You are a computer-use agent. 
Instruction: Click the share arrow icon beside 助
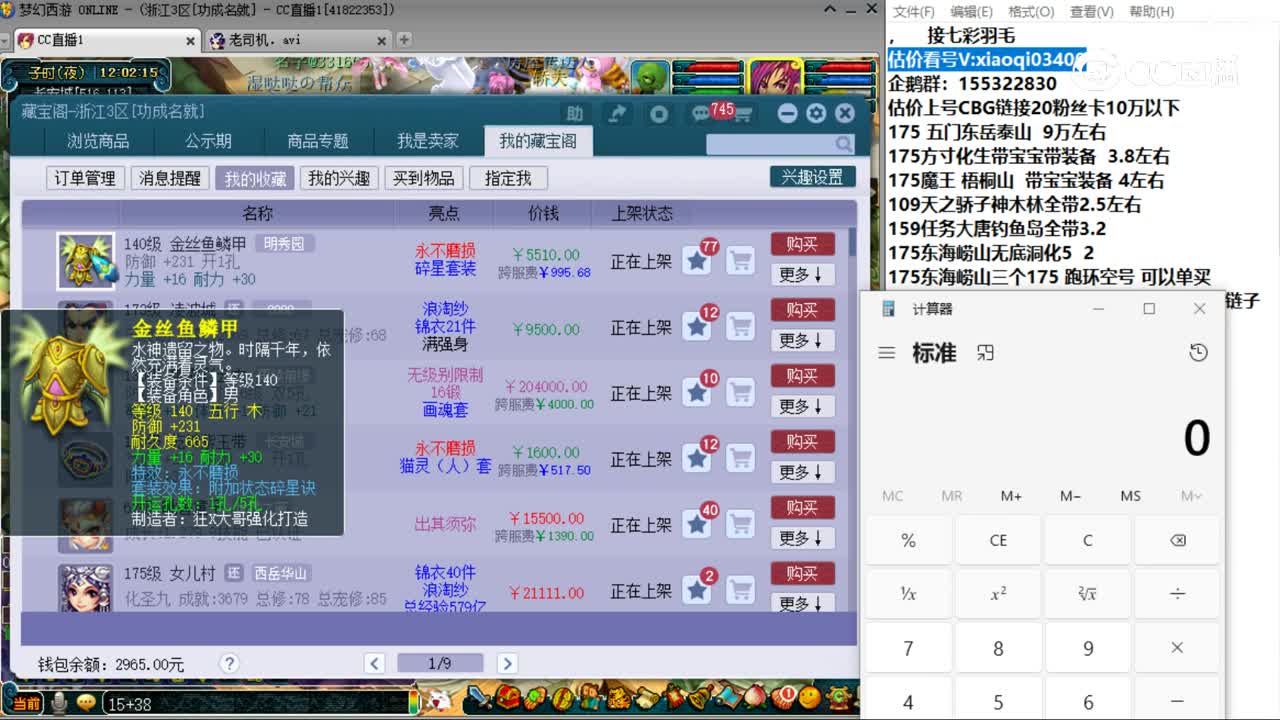617,113
